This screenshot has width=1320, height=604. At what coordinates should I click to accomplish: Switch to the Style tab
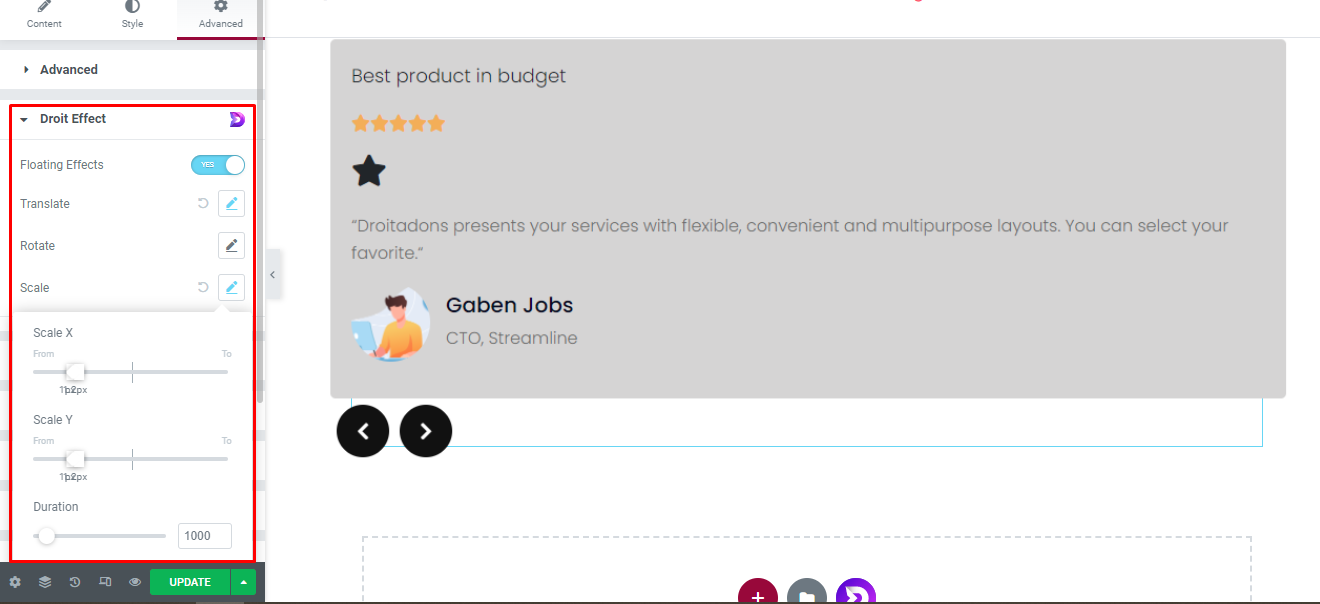tap(132, 15)
